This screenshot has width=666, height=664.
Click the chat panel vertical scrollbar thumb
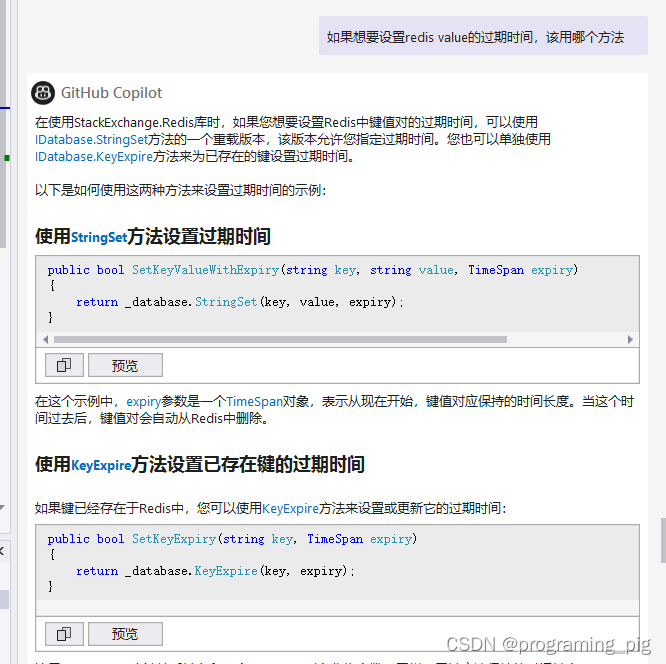(x=663, y=540)
